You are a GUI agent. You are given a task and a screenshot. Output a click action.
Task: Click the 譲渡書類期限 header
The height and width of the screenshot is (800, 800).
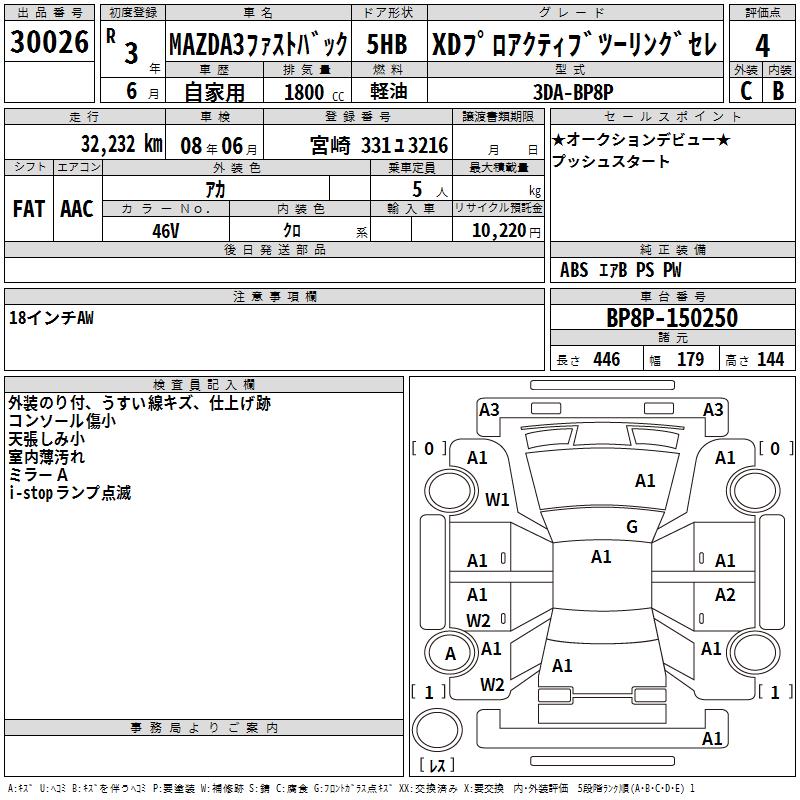(x=498, y=116)
